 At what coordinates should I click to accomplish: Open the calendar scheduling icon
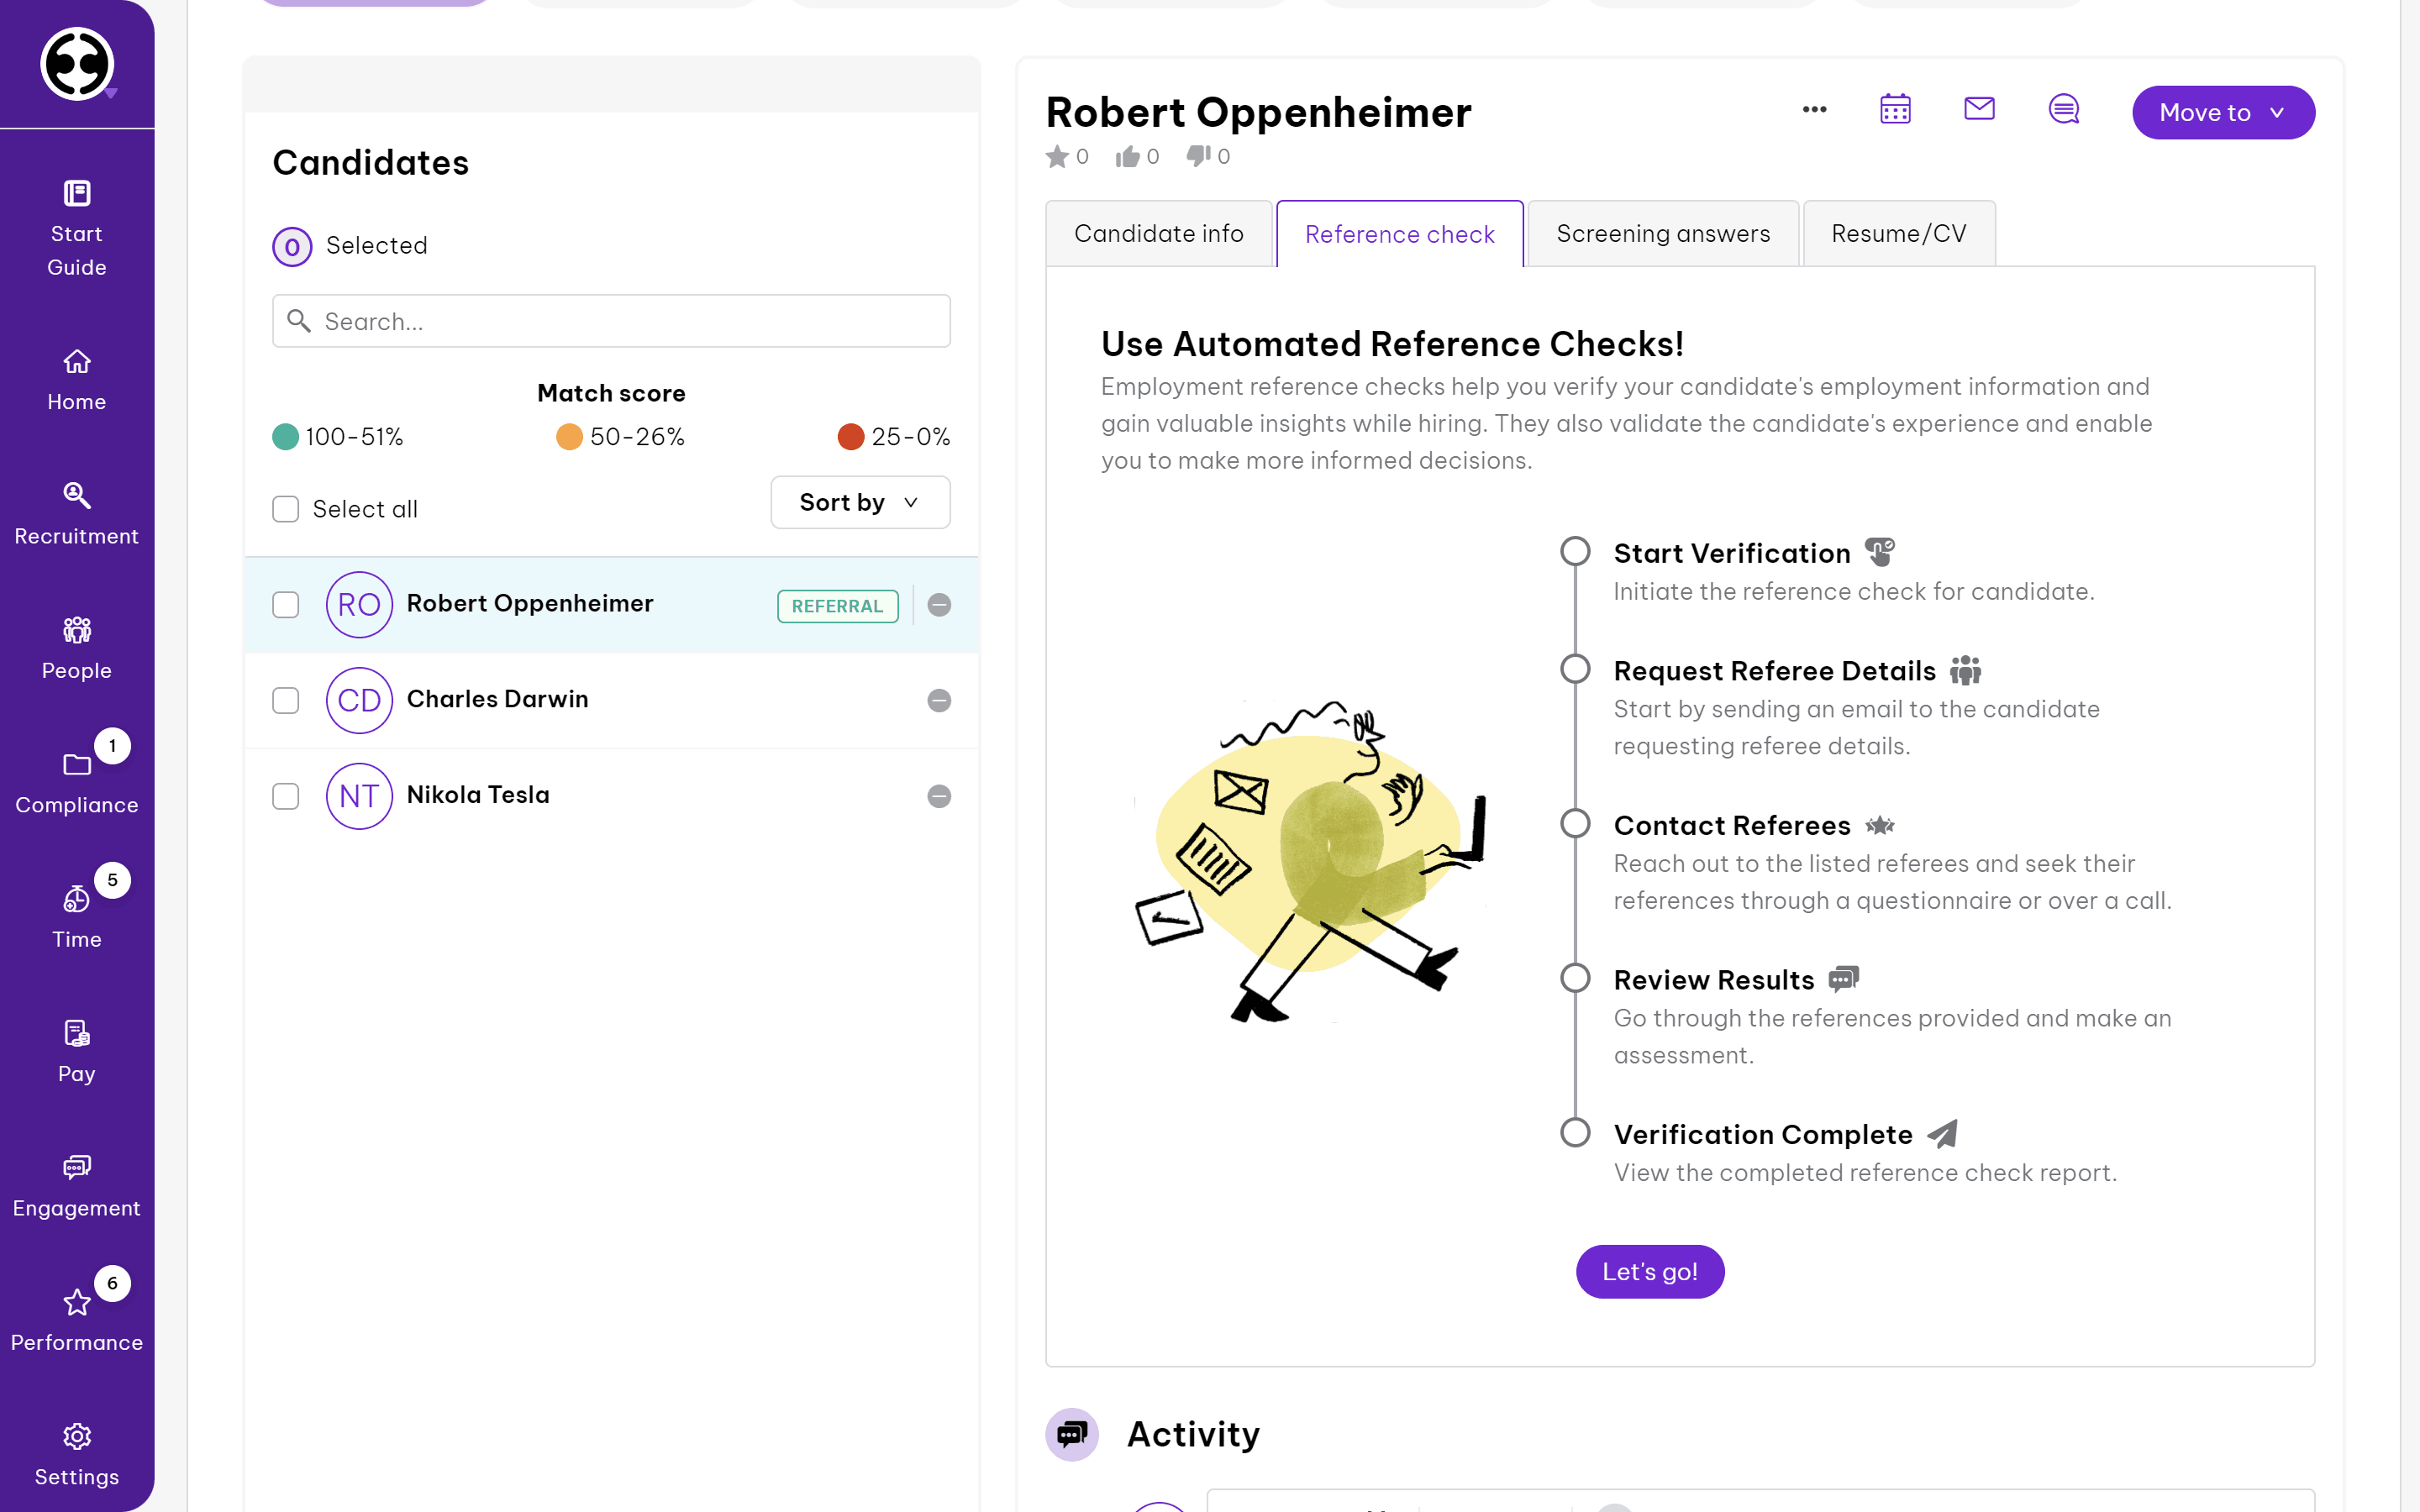(1895, 109)
